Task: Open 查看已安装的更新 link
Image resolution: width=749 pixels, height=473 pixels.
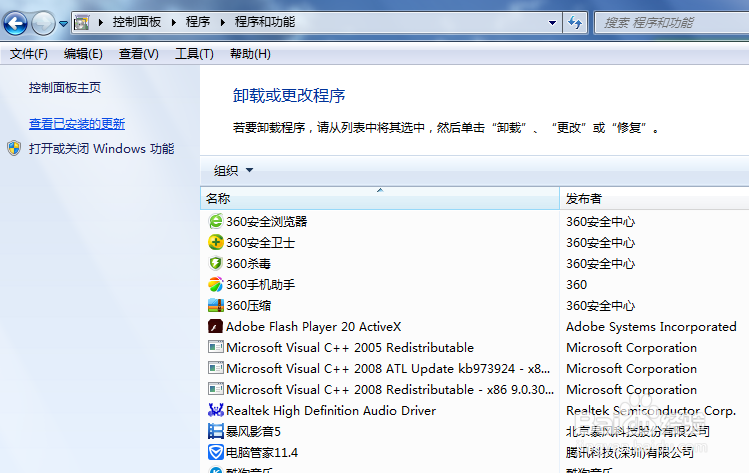Action: click(77, 124)
